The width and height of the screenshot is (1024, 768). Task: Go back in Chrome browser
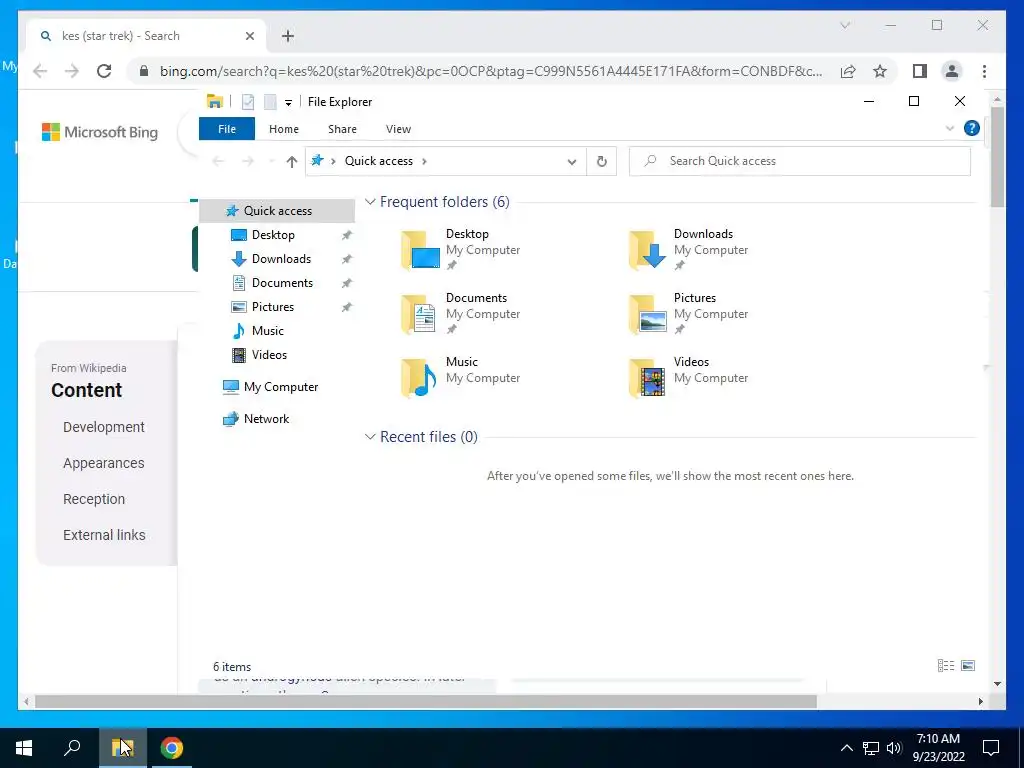[x=40, y=71]
